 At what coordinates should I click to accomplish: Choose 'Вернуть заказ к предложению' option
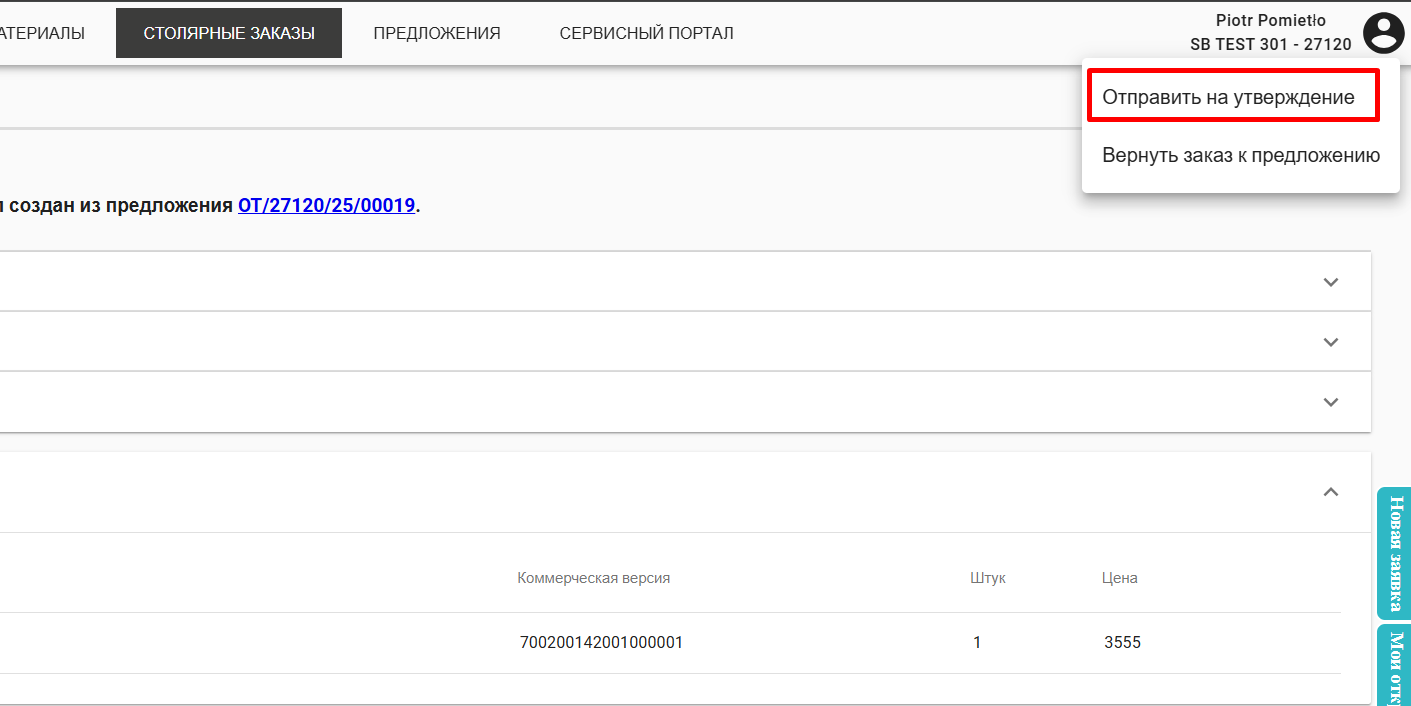(x=1240, y=156)
